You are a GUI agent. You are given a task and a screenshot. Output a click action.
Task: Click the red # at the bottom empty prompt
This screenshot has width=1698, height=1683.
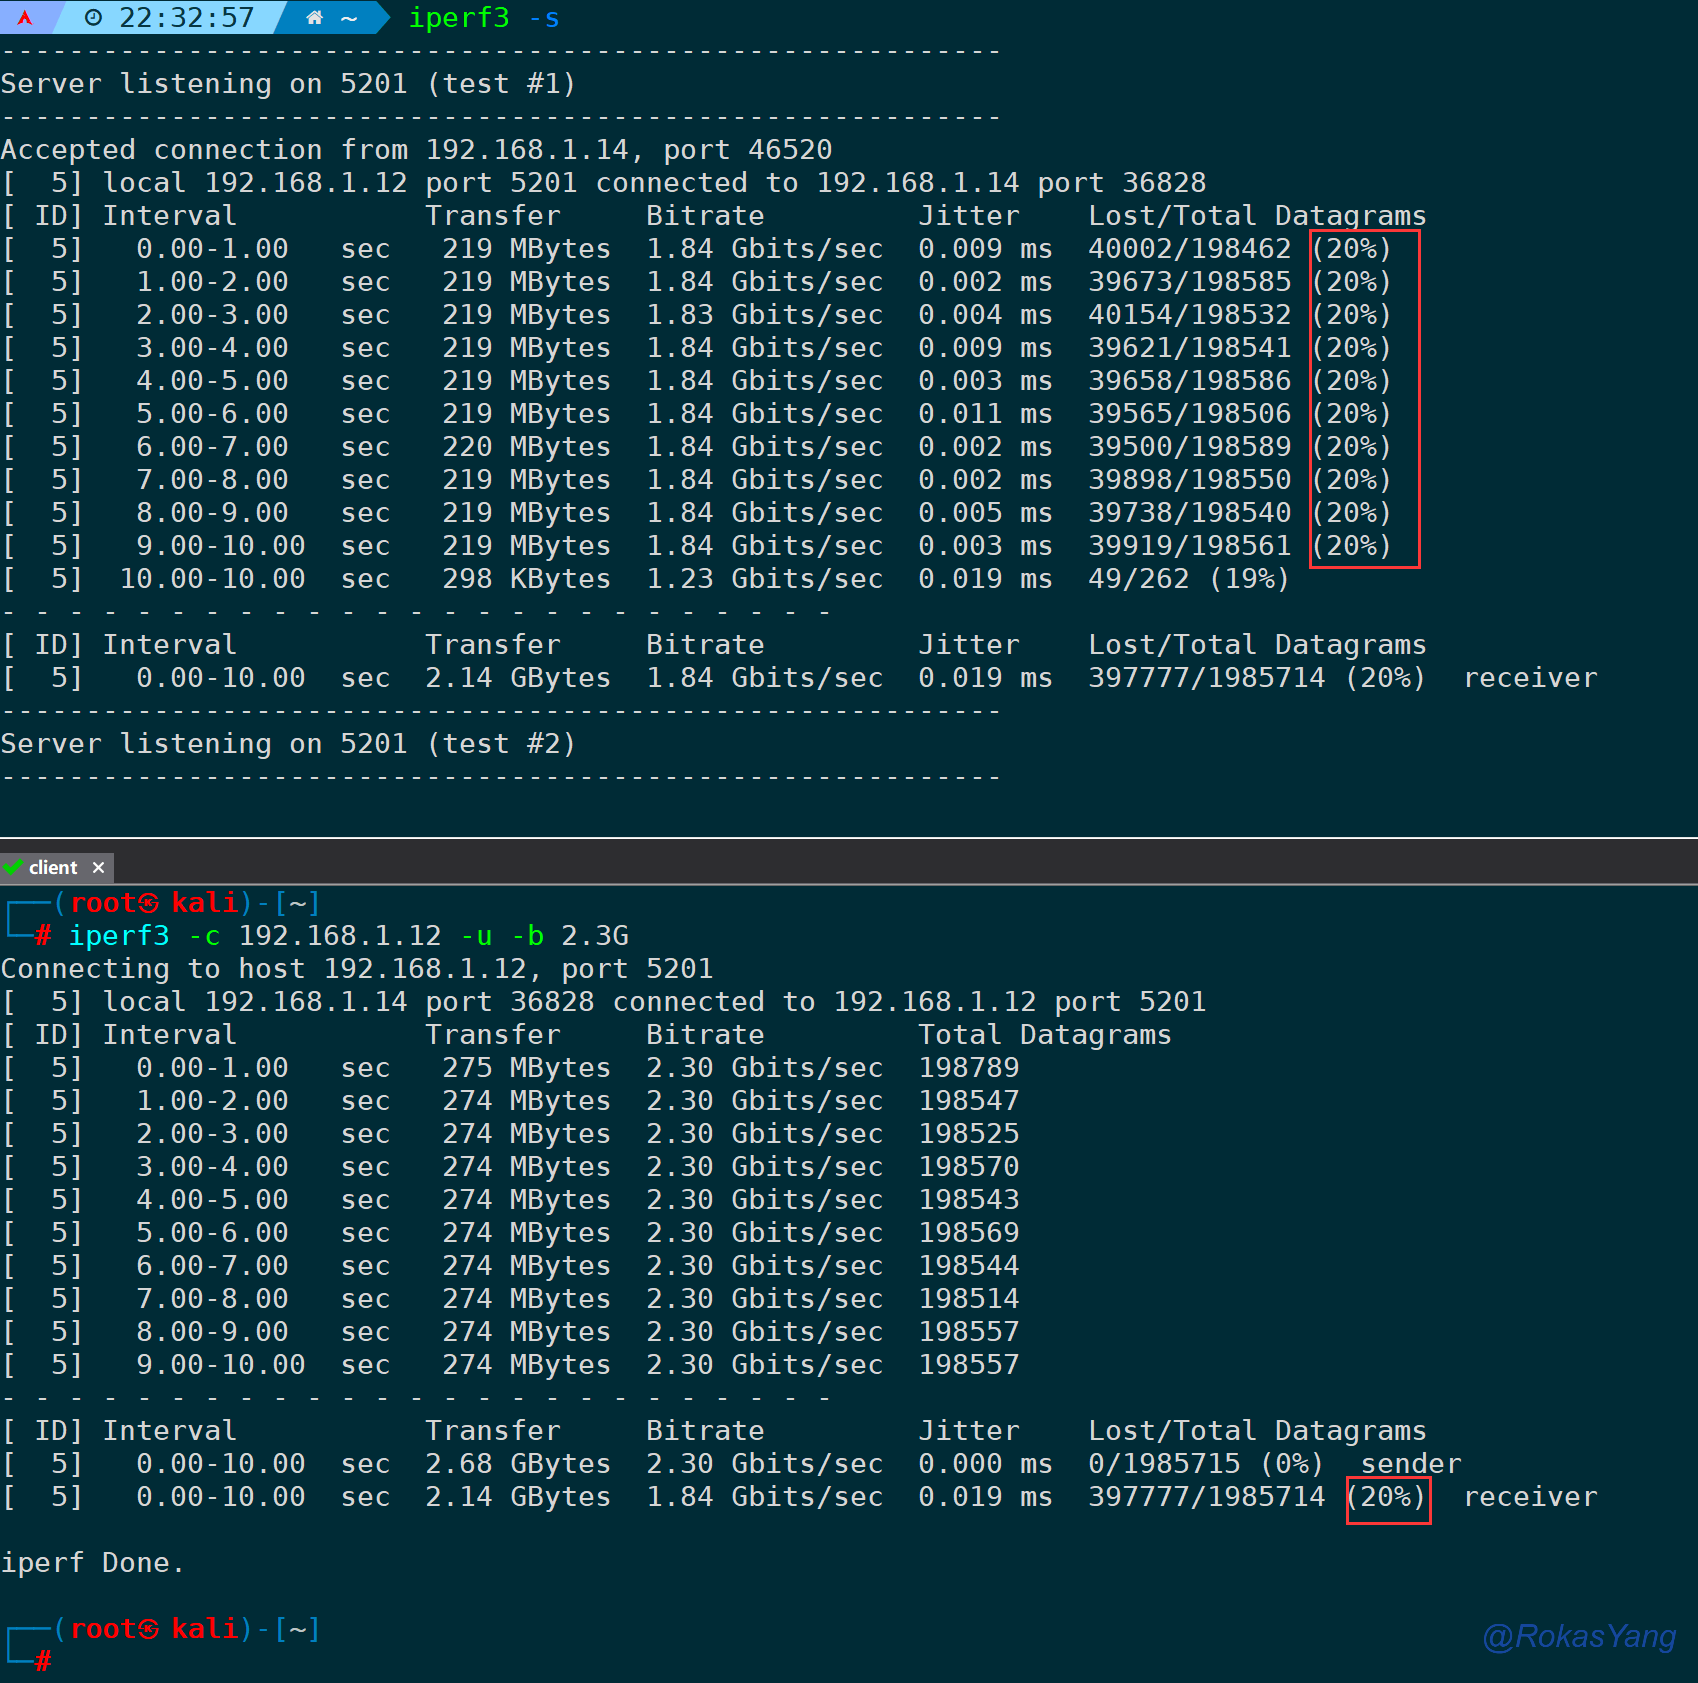(43, 1662)
